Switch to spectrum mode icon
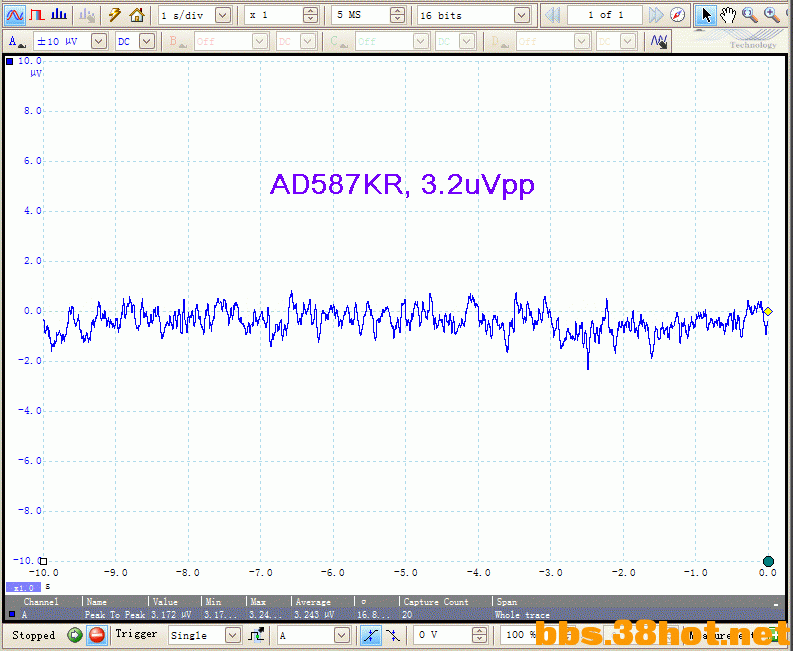The height and width of the screenshot is (651, 793). tap(59, 15)
